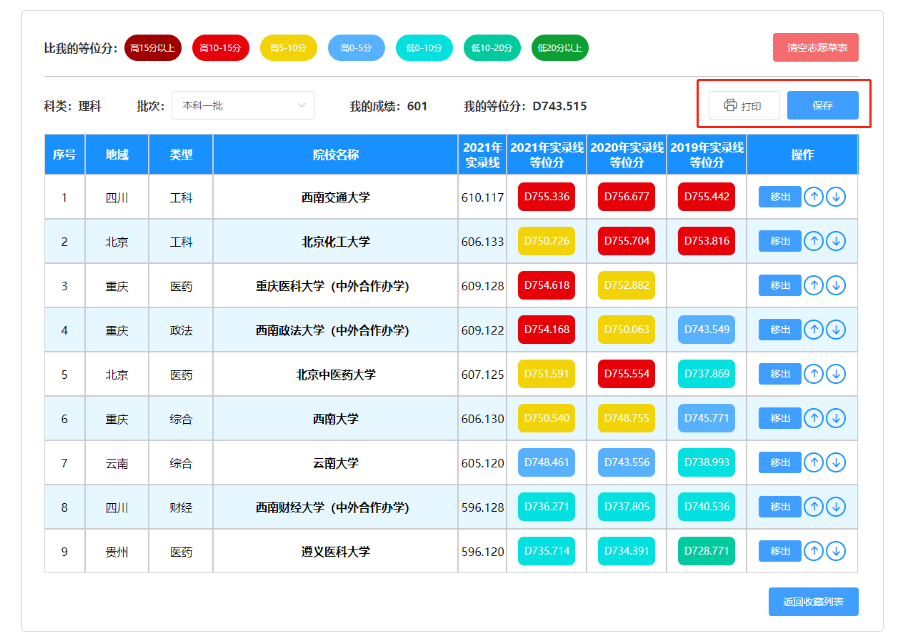Move 北京化工大学 row down
Screen dimensions: 904x642
836,241
